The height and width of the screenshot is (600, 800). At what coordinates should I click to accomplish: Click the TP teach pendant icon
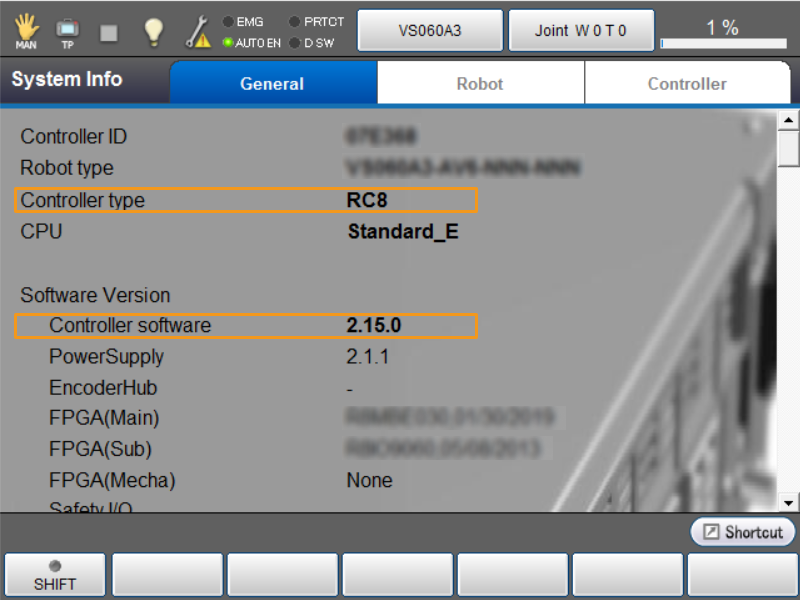tap(67, 33)
